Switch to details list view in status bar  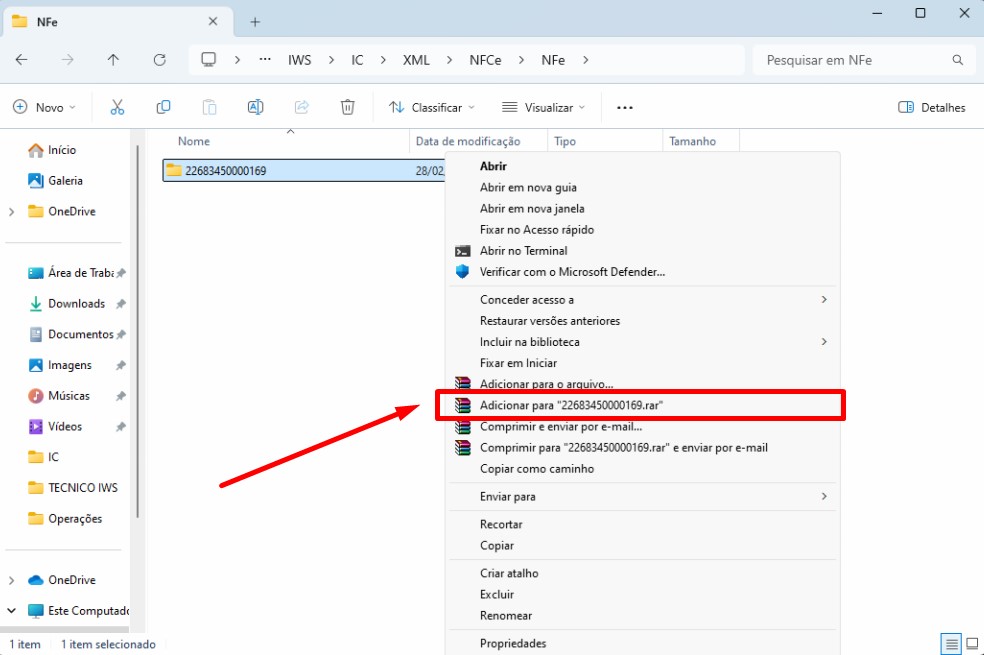(x=952, y=644)
